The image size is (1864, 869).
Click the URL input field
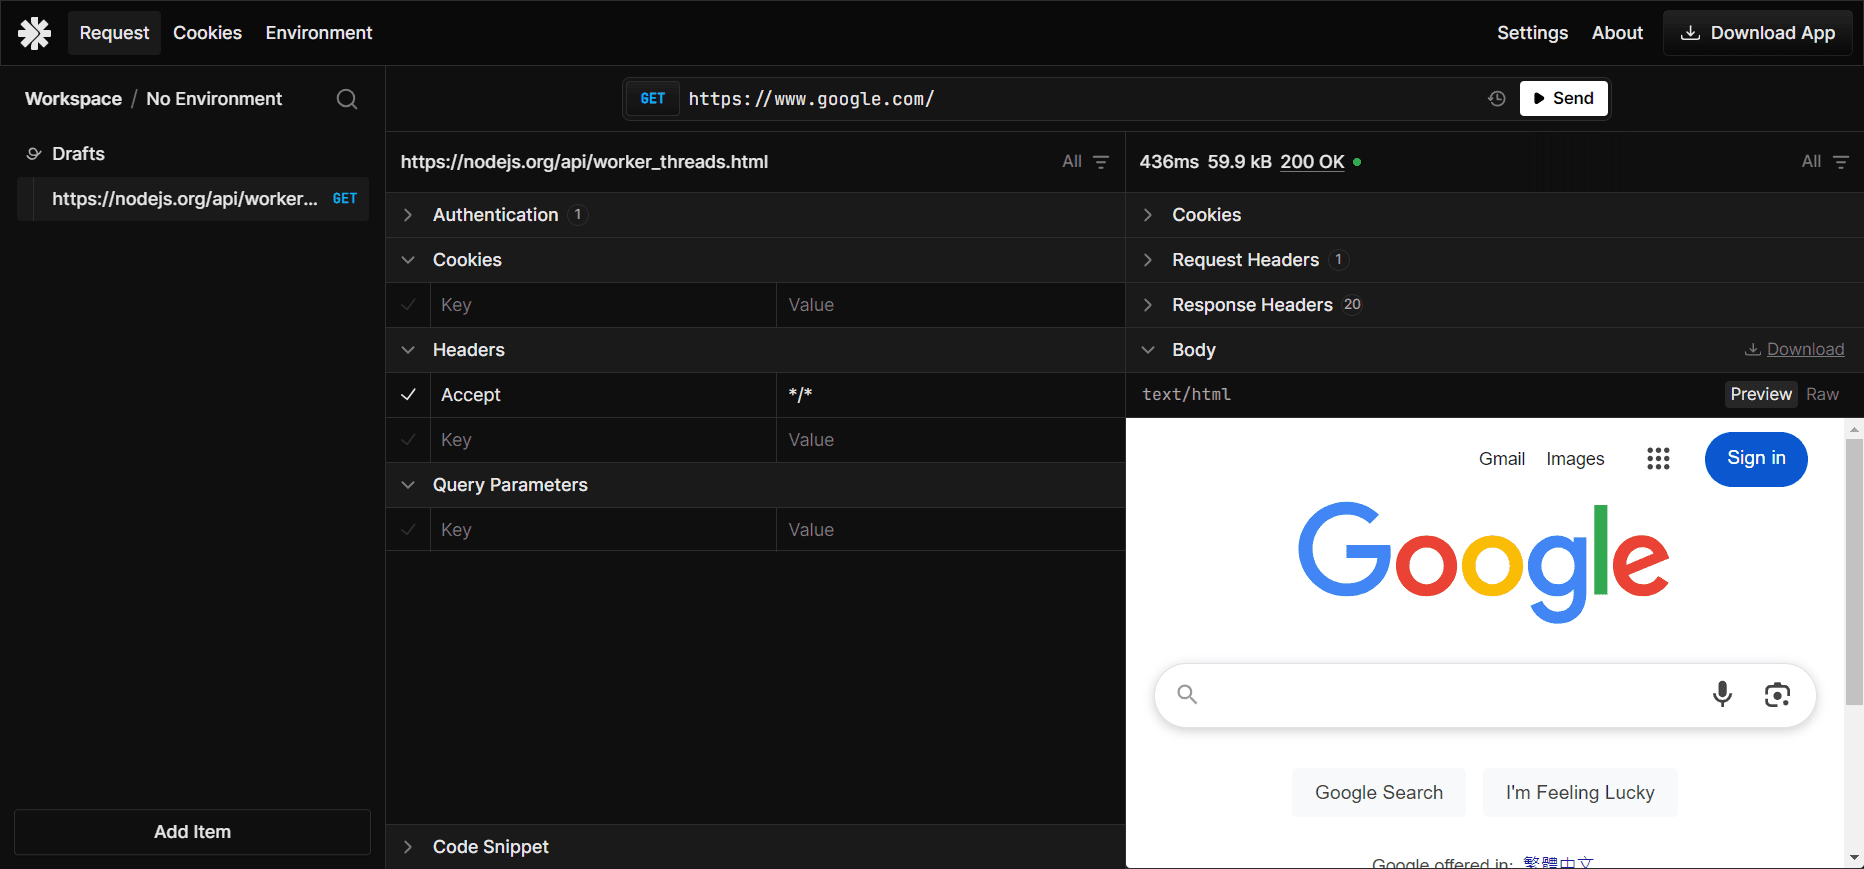click(x=1082, y=99)
